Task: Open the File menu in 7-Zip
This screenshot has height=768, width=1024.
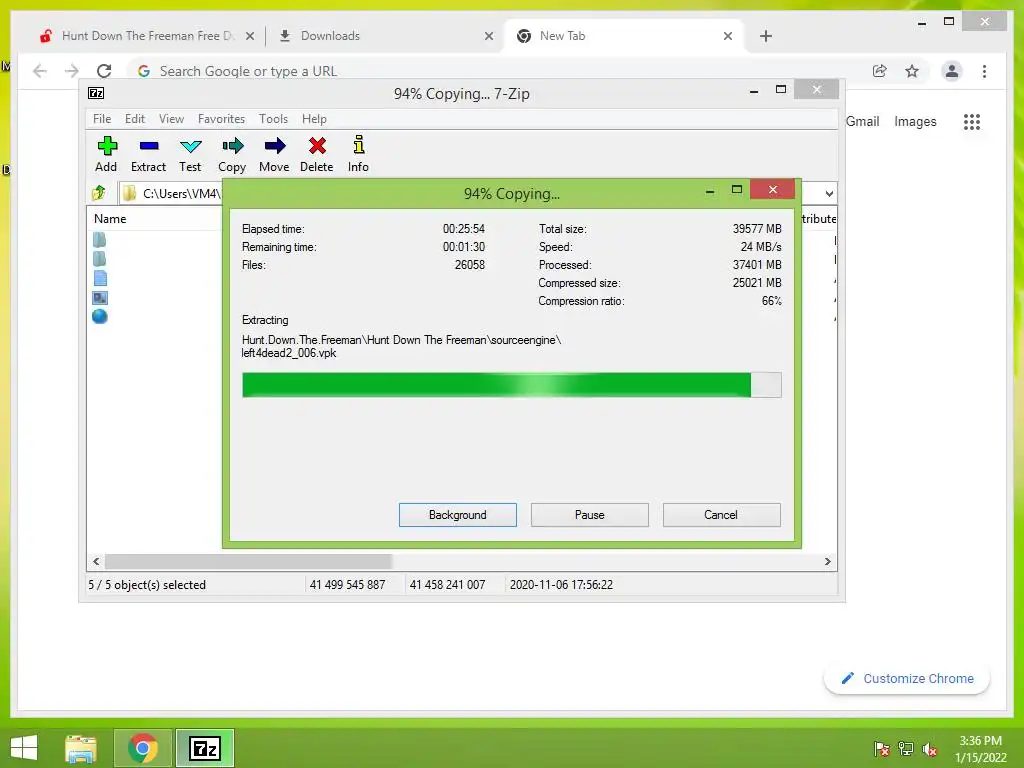Action: (x=102, y=119)
